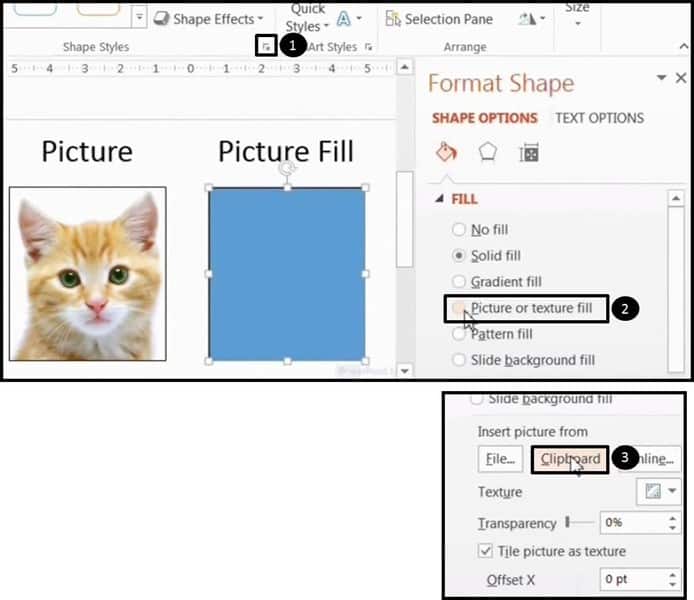Viewport: 694px width, 600px height.
Task: Choose the Solid fill option
Action: pos(486,256)
